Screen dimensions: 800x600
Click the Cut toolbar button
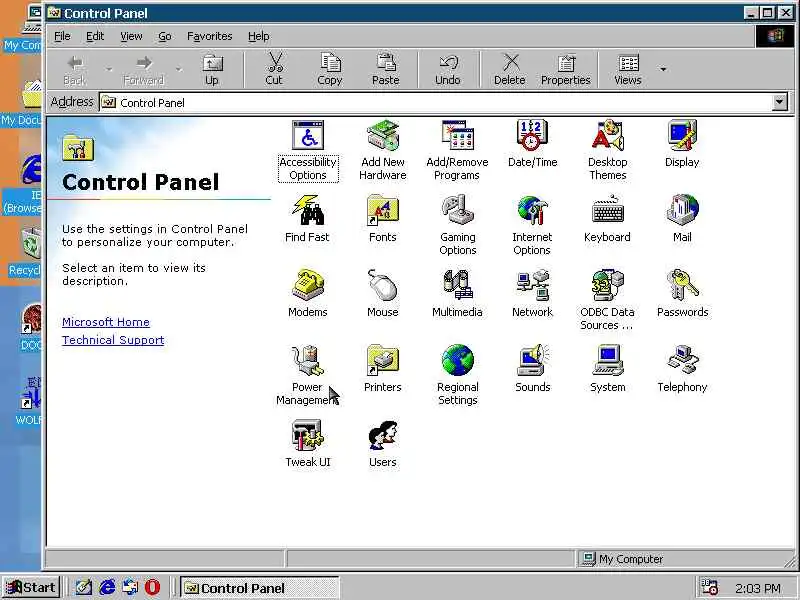point(274,70)
